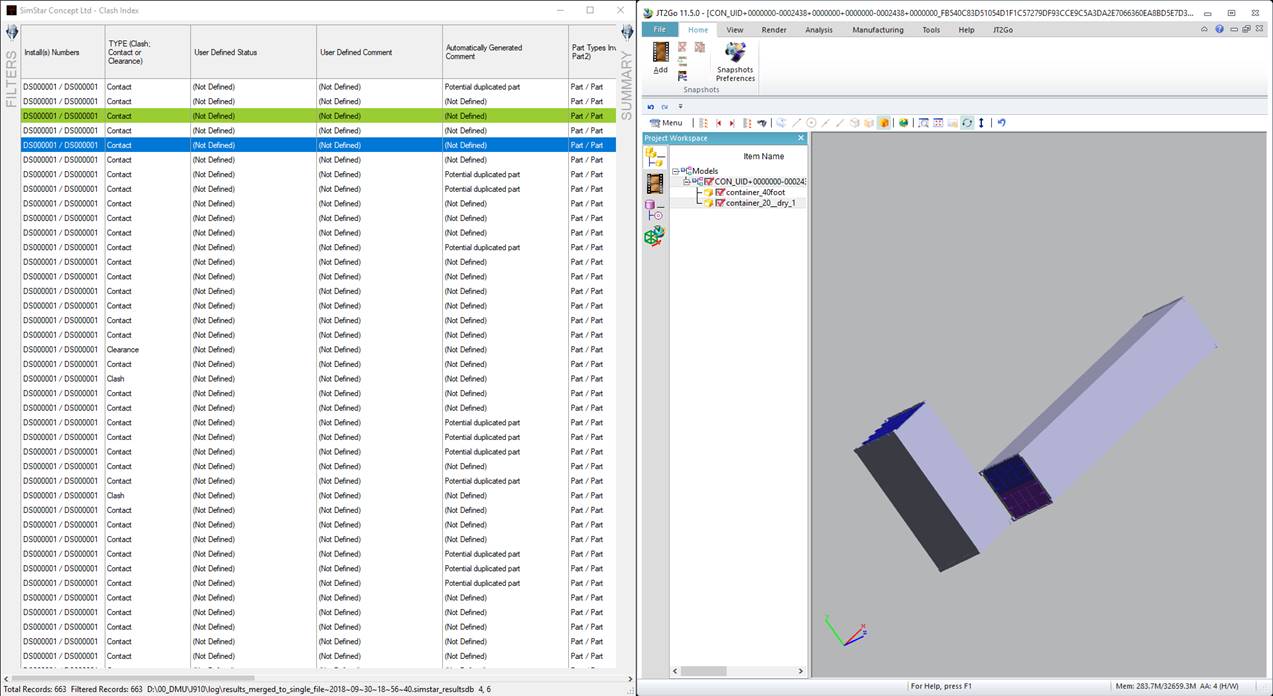Select the Clearance type row

point(122,350)
